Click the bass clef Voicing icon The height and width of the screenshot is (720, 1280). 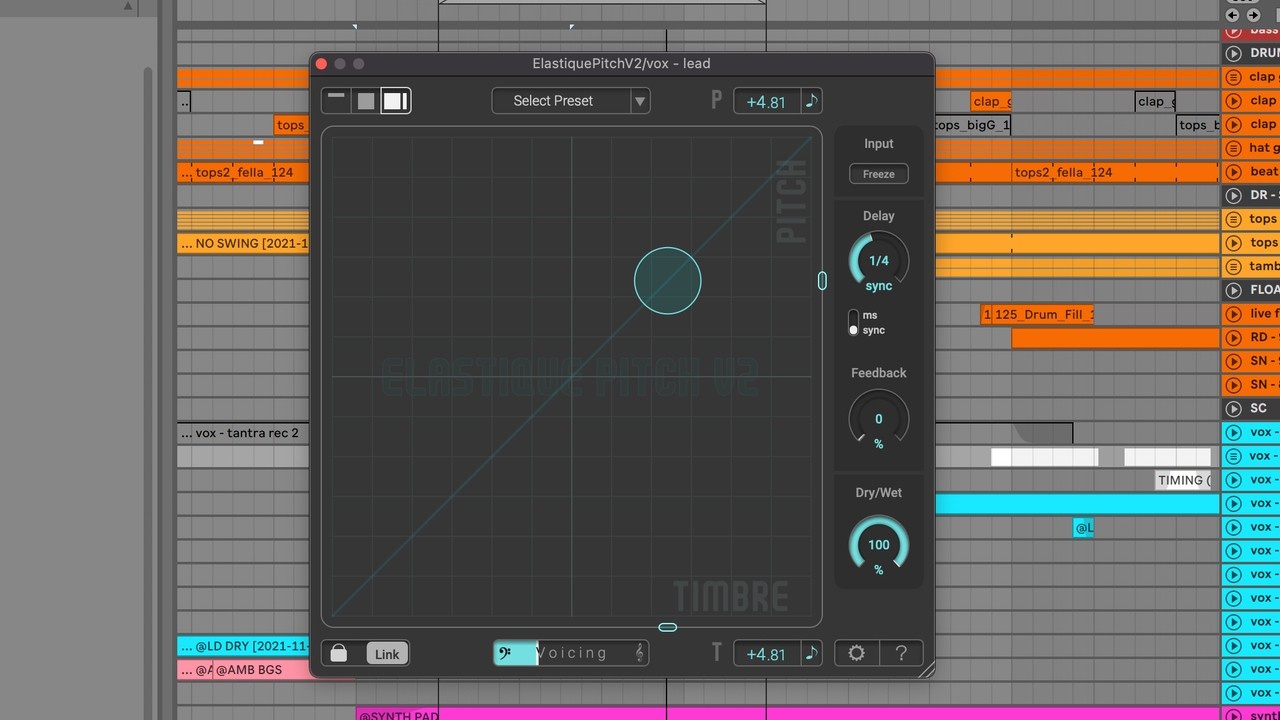pyautogui.click(x=506, y=653)
